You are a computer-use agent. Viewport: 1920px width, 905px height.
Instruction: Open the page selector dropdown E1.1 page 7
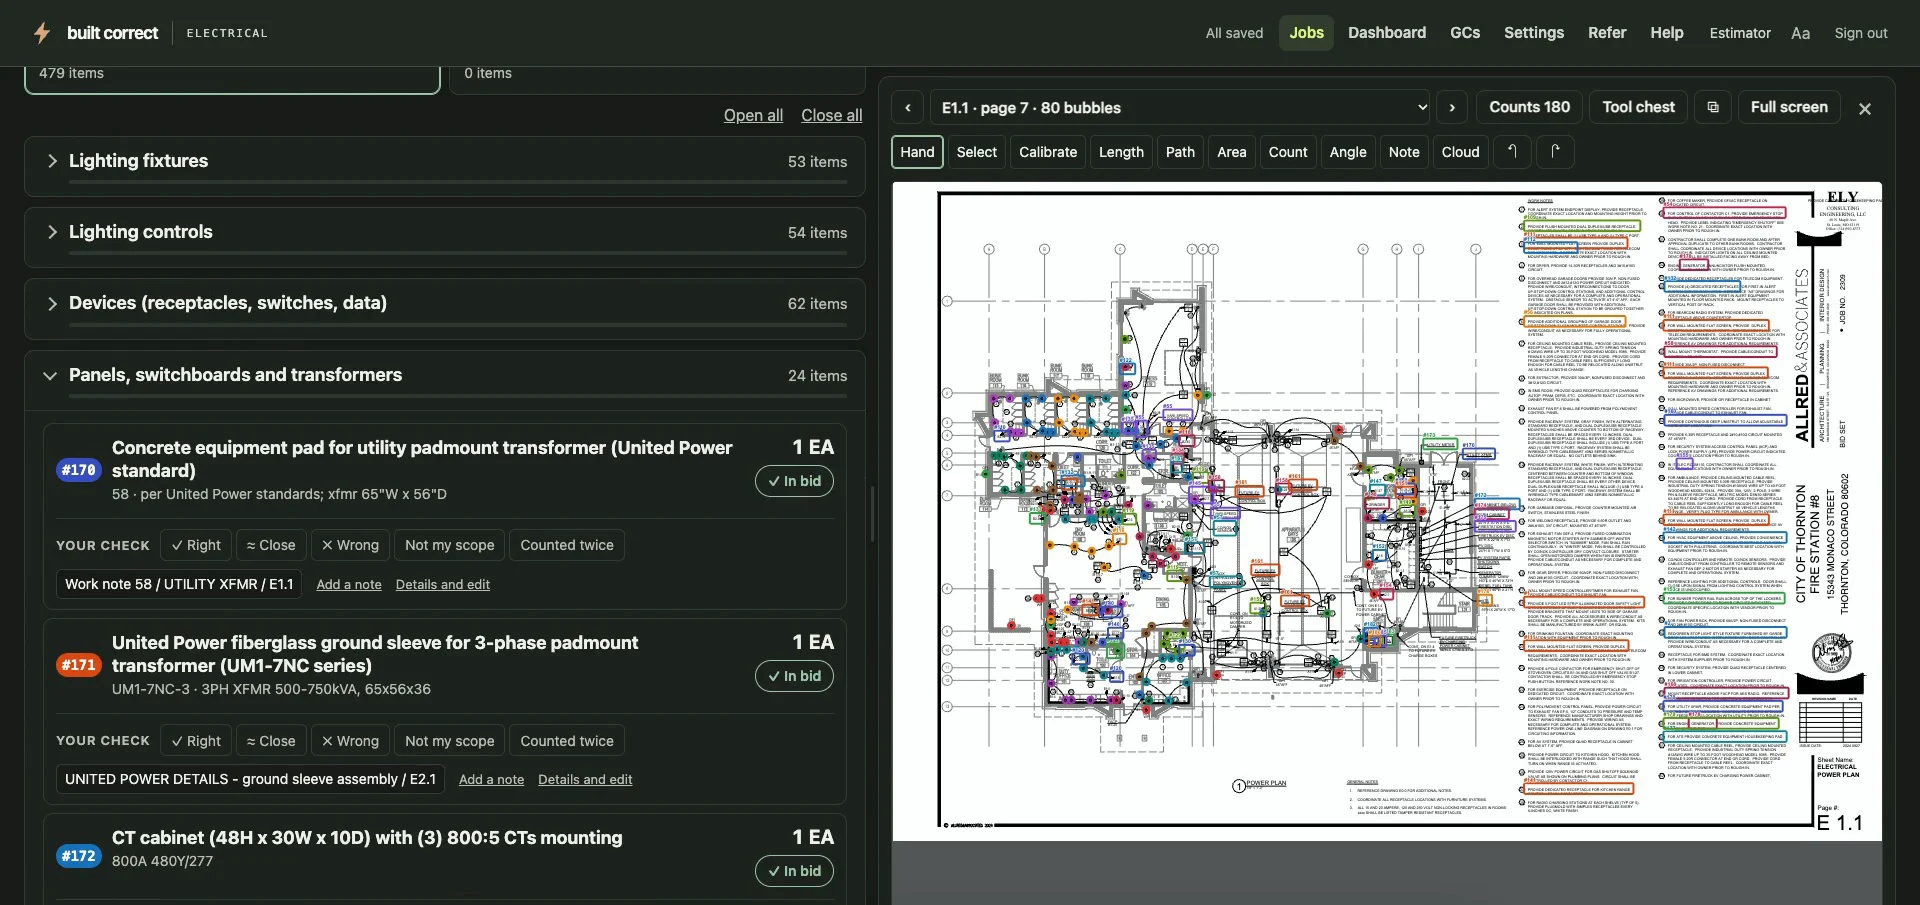click(1180, 108)
